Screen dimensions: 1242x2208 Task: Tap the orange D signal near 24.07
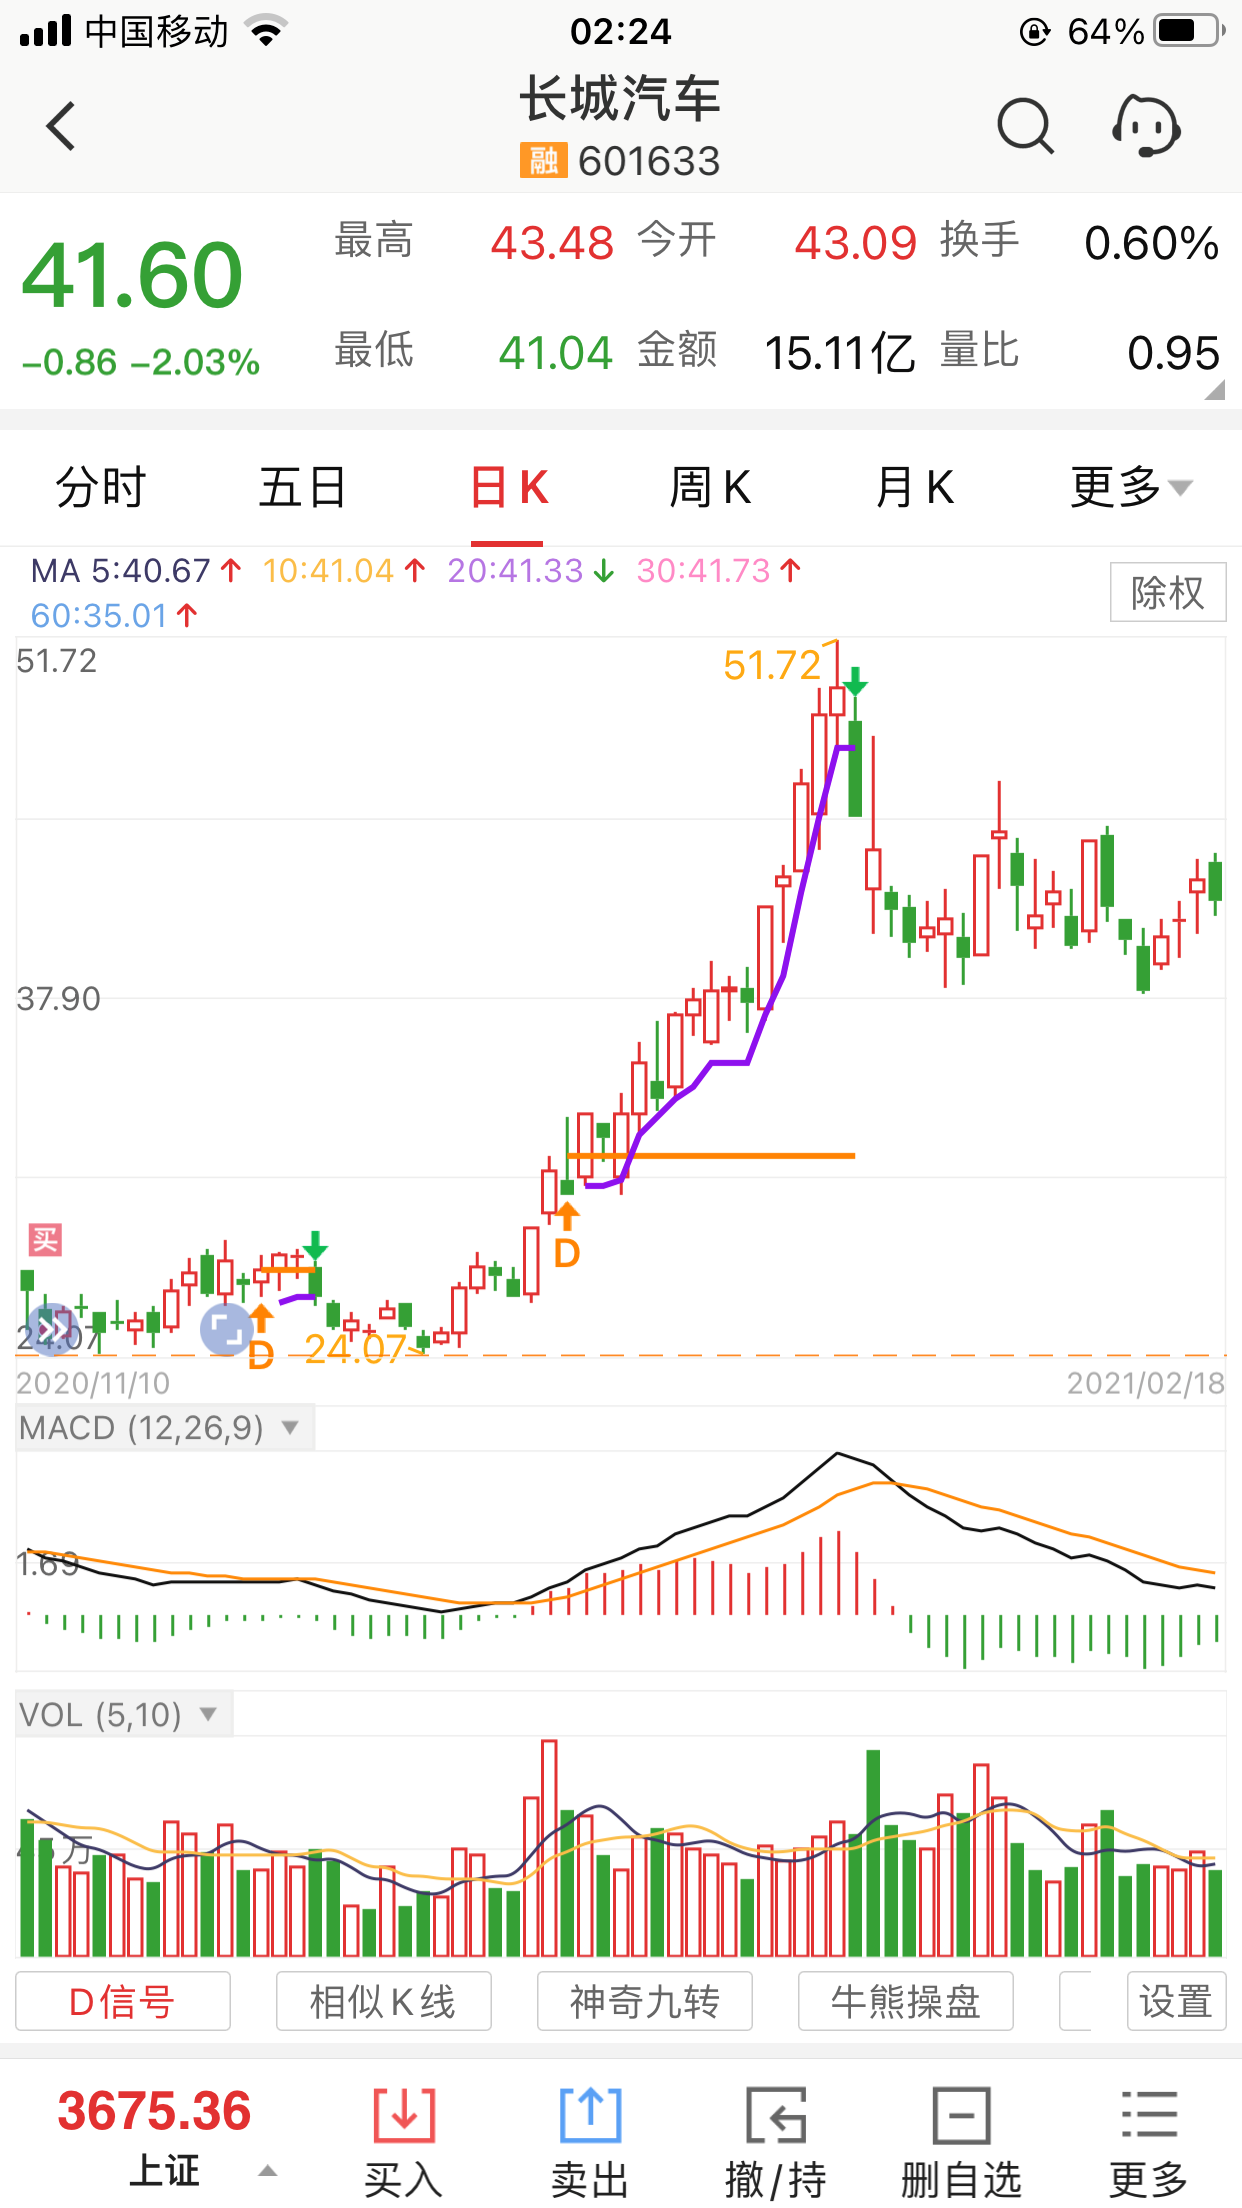click(x=261, y=1339)
